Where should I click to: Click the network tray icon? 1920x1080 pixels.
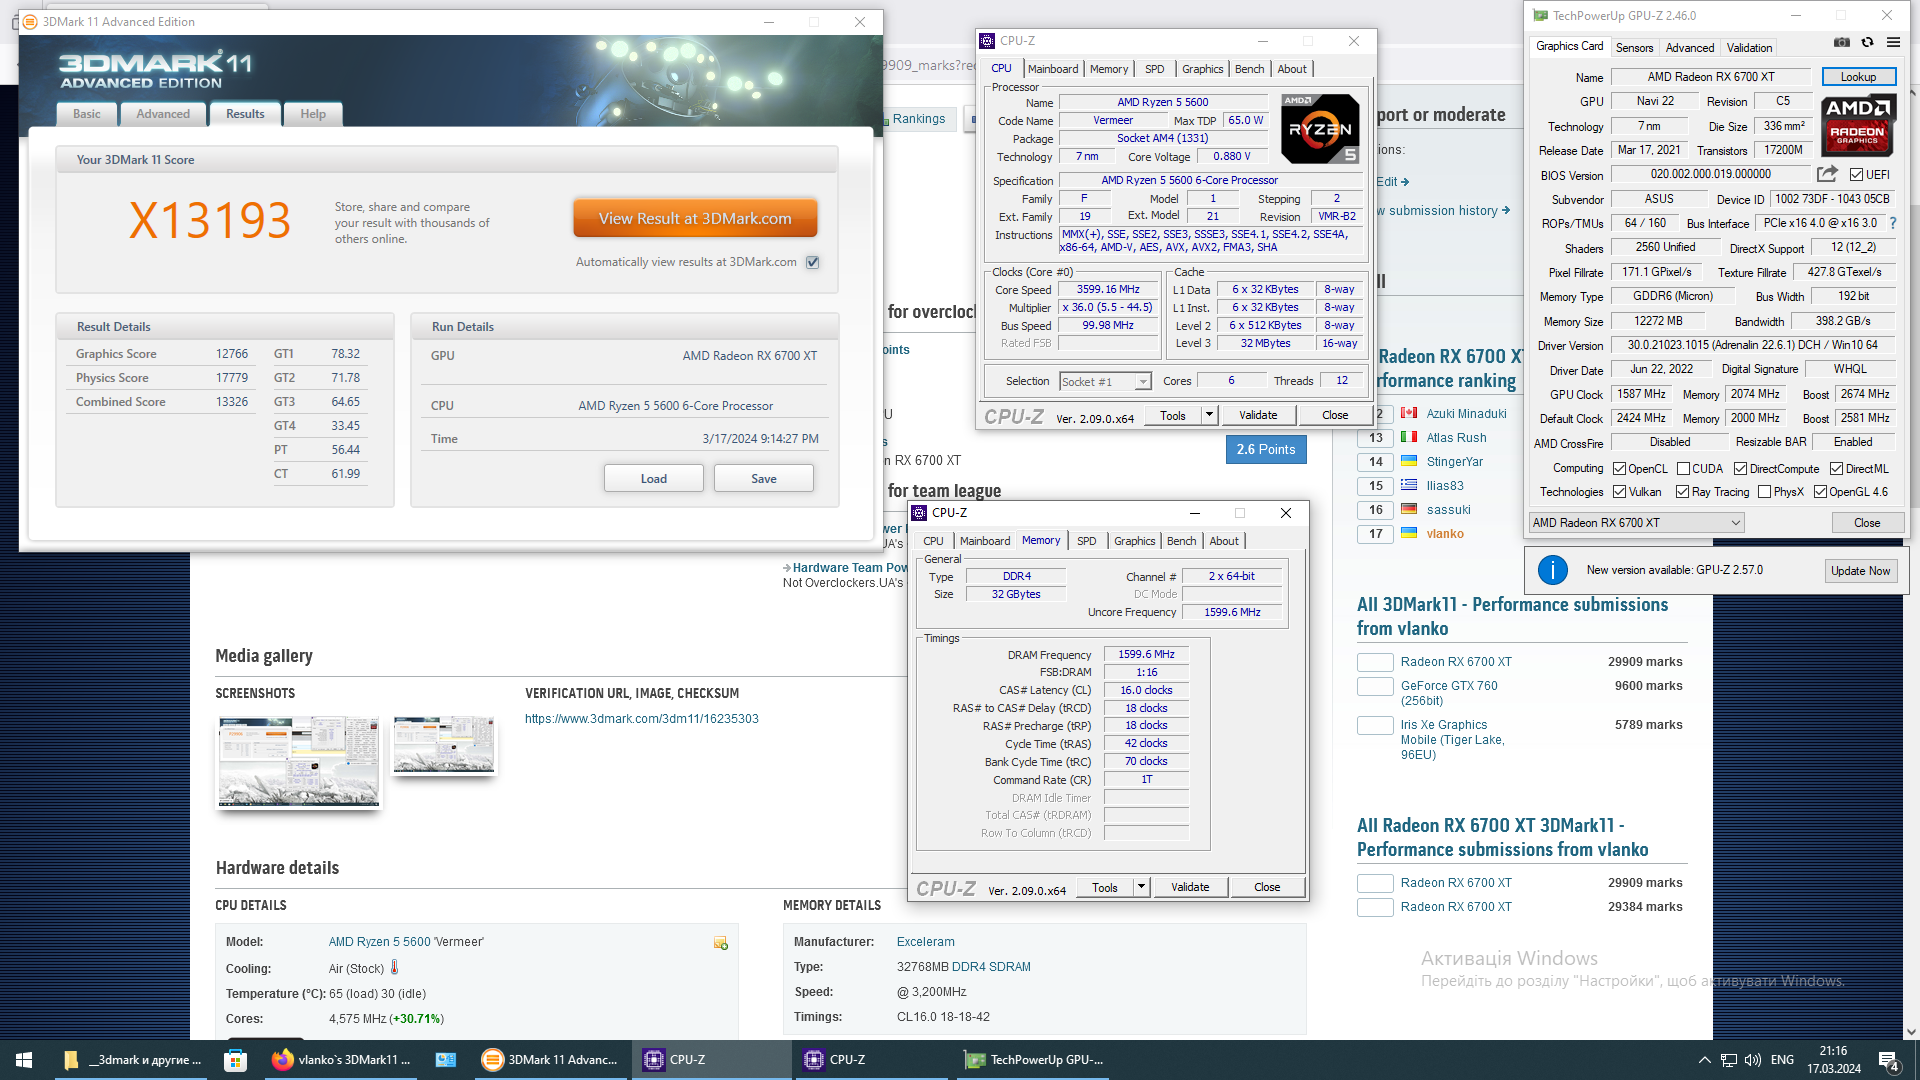pyautogui.click(x=1728, y=1060)
